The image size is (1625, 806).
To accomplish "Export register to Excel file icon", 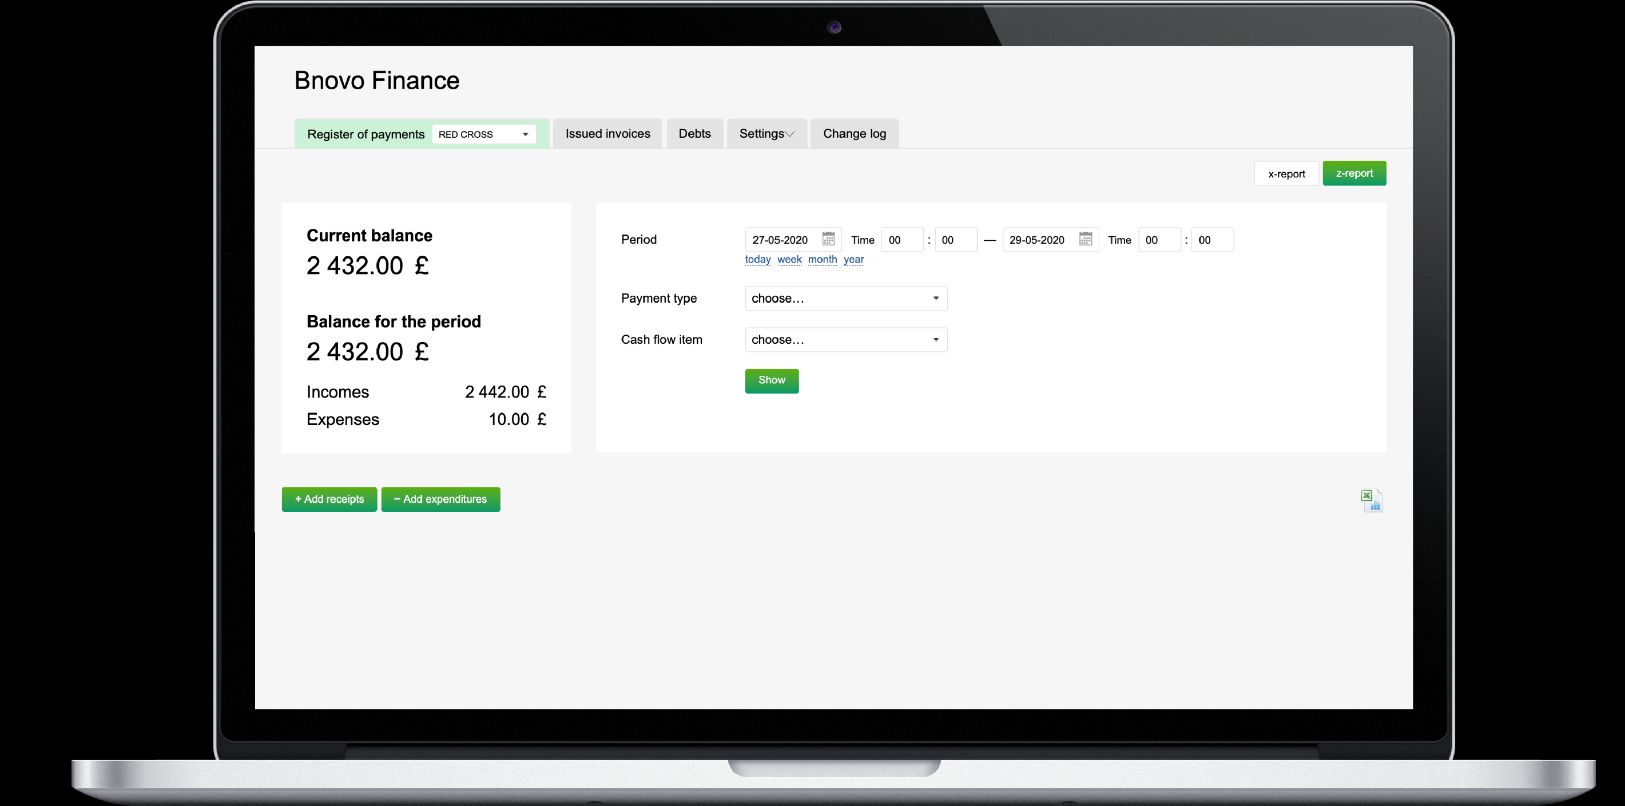I will pos(1372,500).
